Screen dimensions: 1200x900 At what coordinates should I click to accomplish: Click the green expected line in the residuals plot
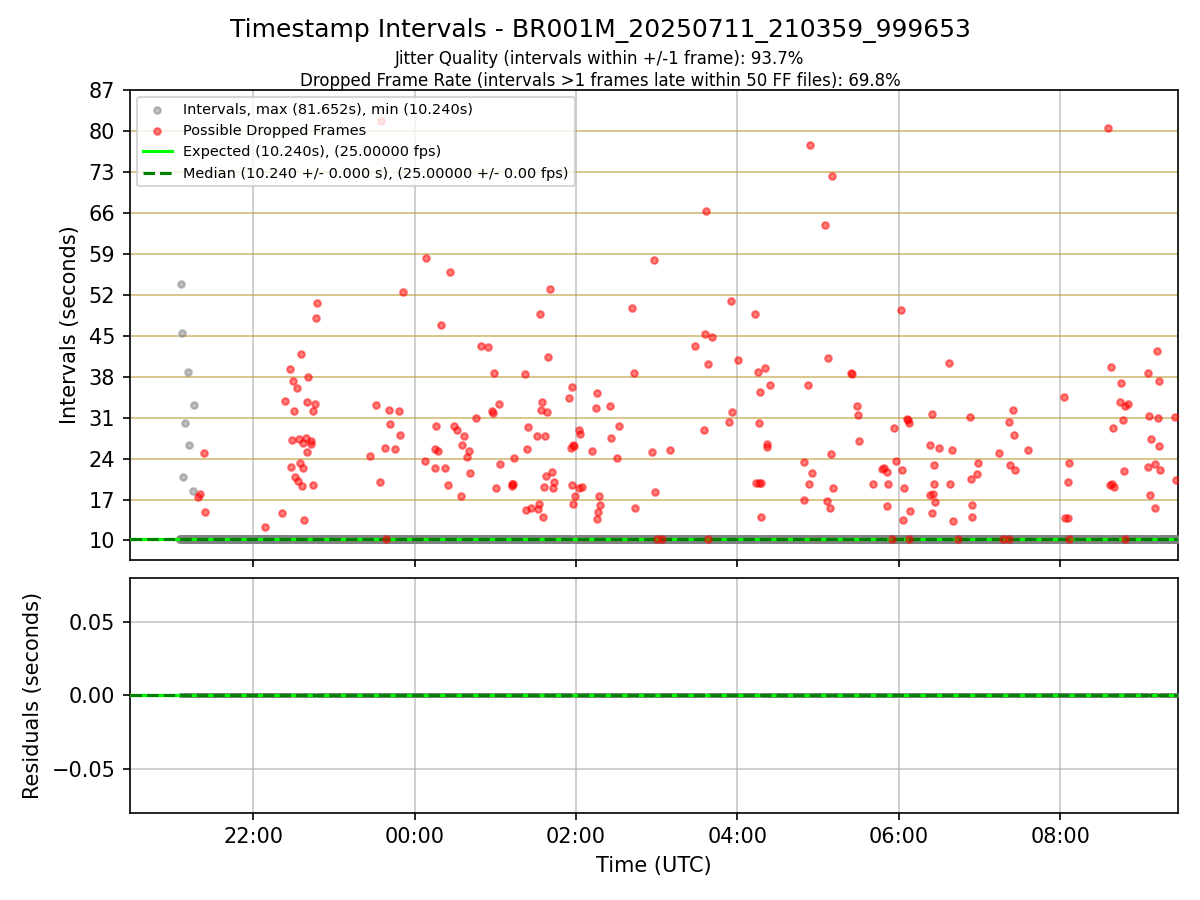pyautogui.click(x=653, y=695)
